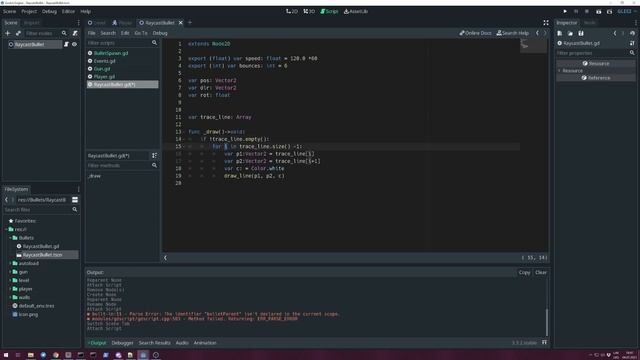The image size is (640, 360).
Task: Open the script editor File menu
Action: pos(91,33)
